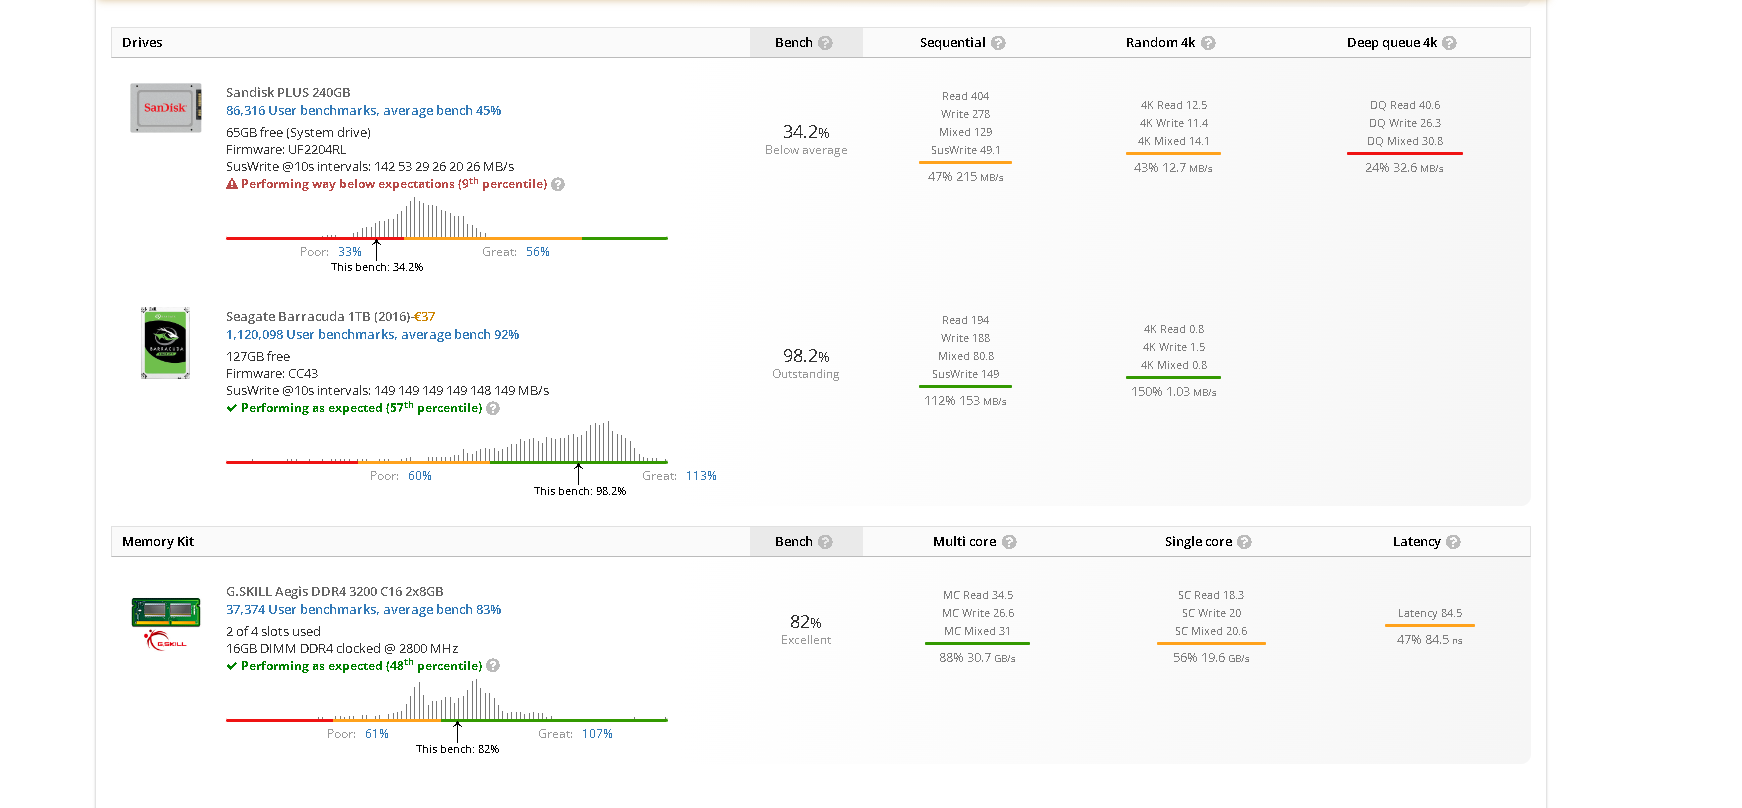Click the Sandisk Great 56% value

pyautogui.click(x=538, y=252)
